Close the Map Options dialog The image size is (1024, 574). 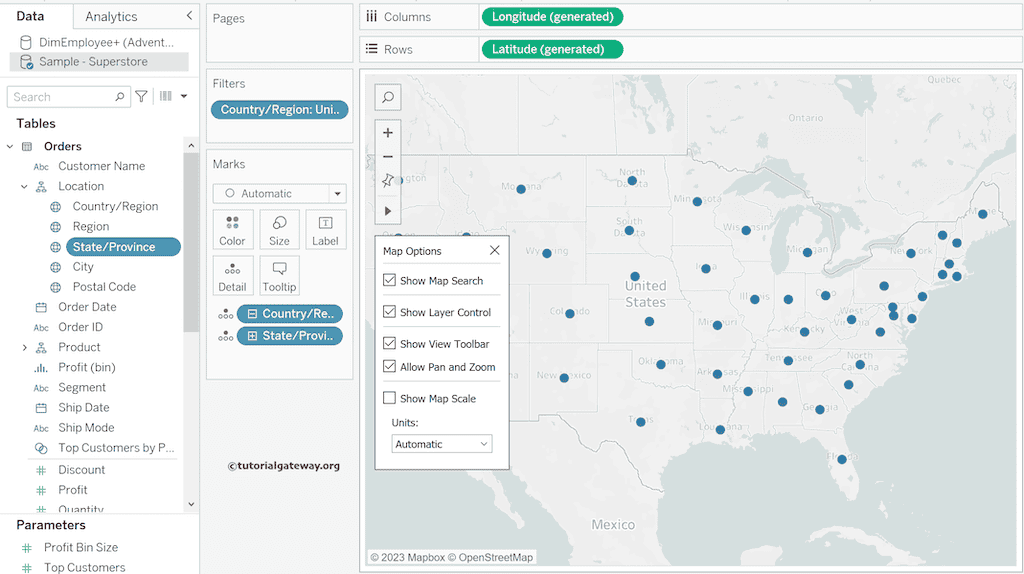pyautogui.click(x=494, y=251)
